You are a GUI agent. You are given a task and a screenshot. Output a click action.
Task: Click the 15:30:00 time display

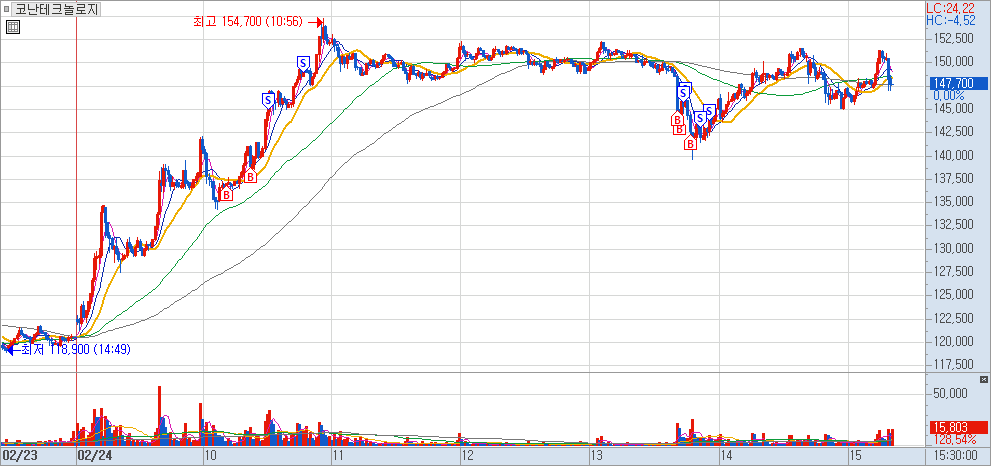958,456
